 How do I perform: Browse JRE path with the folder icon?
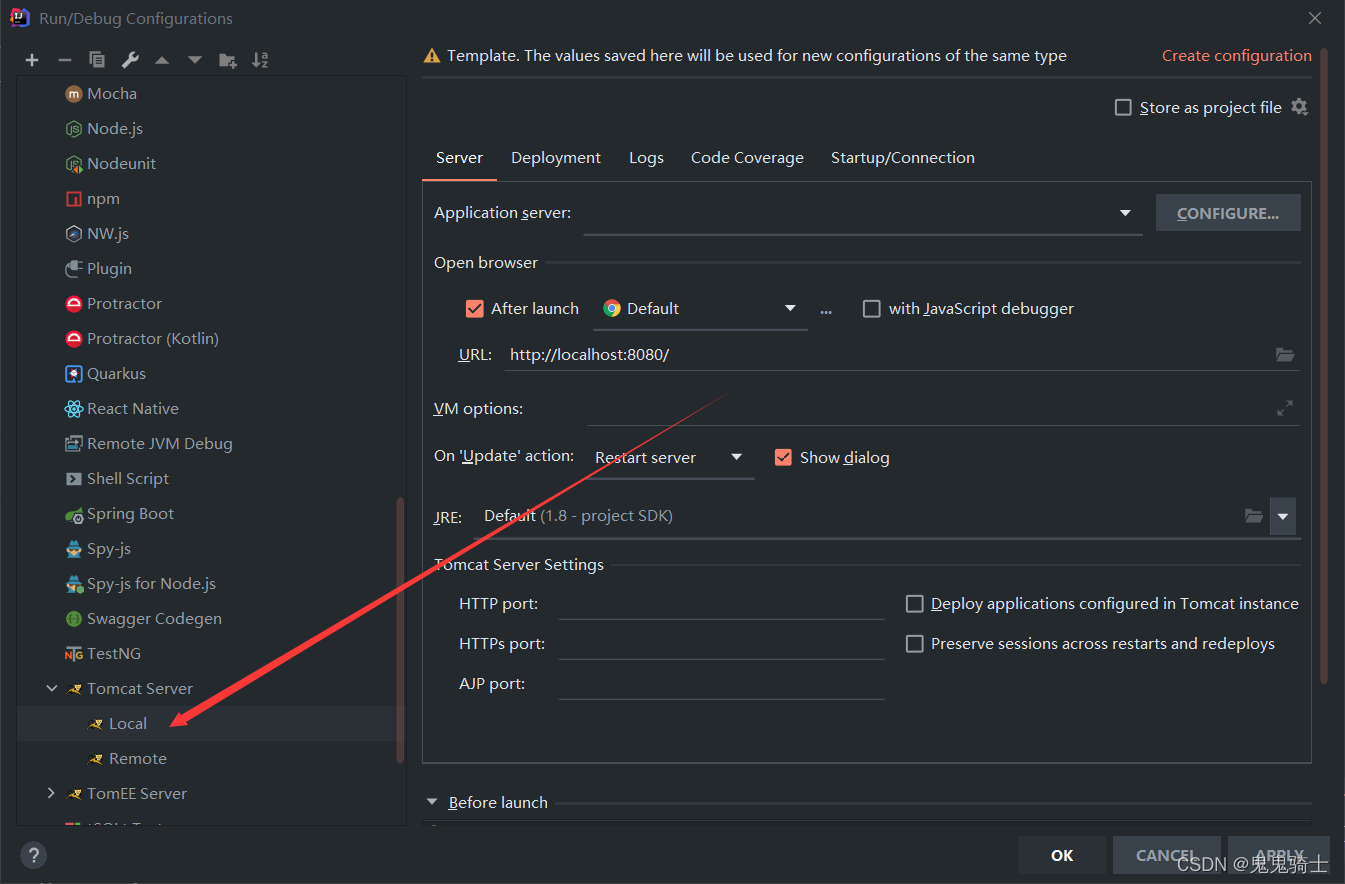(1253, 516)
